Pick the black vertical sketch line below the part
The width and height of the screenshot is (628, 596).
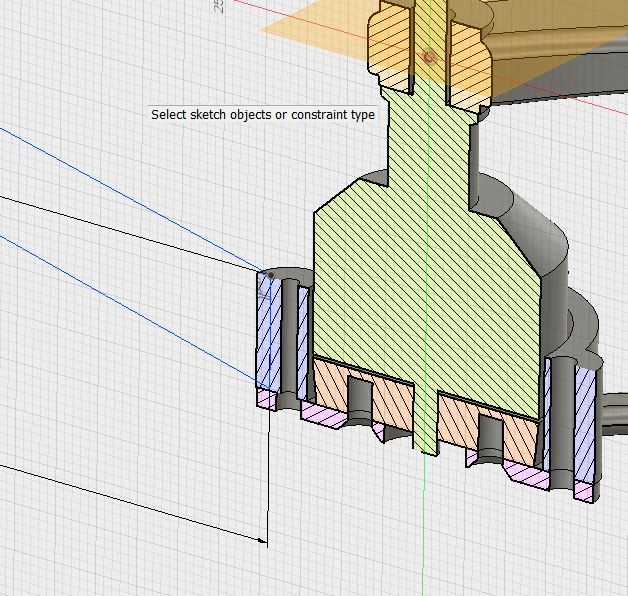pos(268,470)
